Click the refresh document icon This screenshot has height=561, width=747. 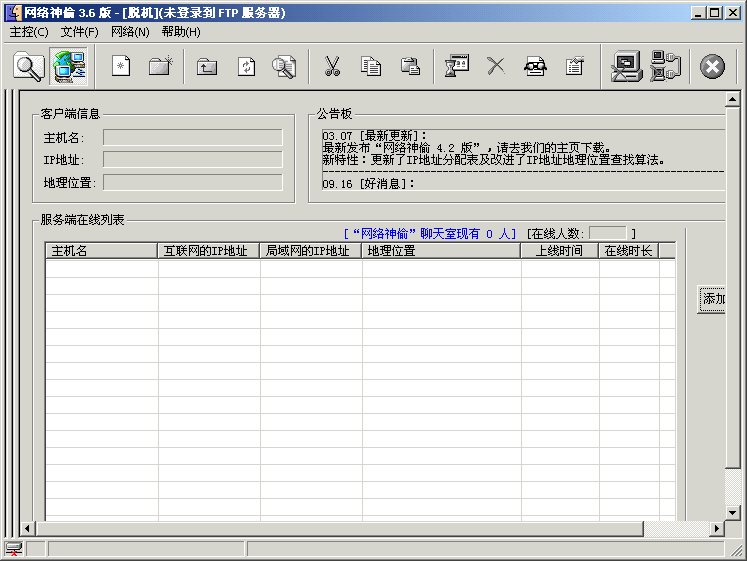coord(246,66)
